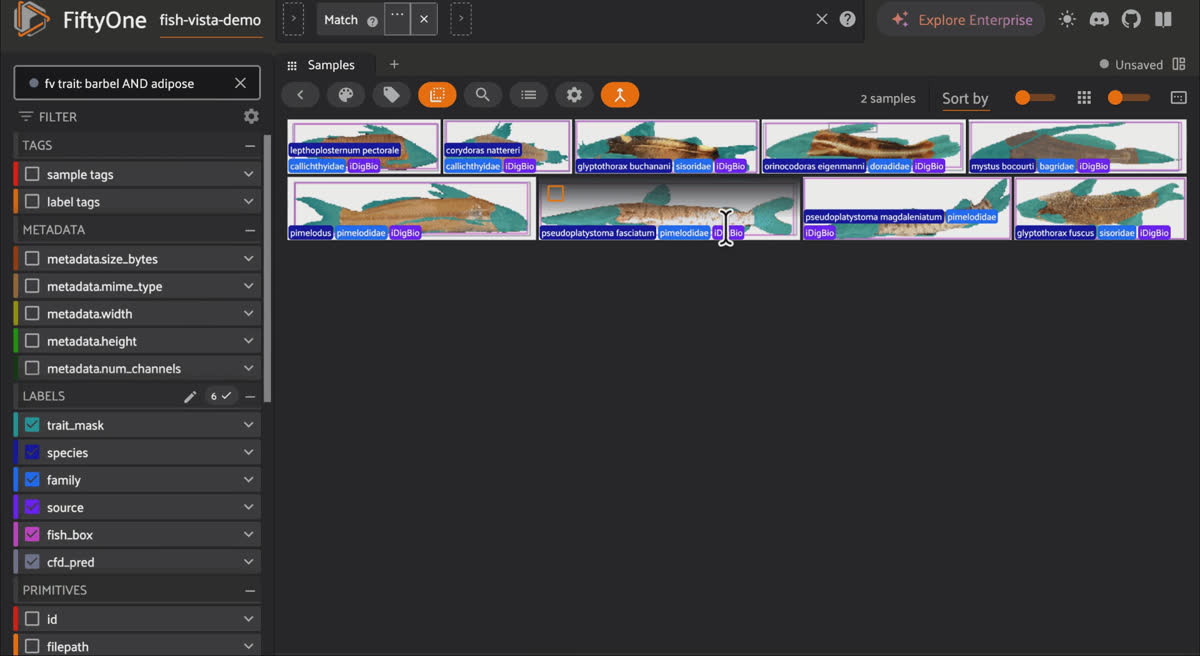The width and height of the screenshot is (1200, 656).
Task: Enable the metadata.mime_type checkbox
Action: (32, 286)
